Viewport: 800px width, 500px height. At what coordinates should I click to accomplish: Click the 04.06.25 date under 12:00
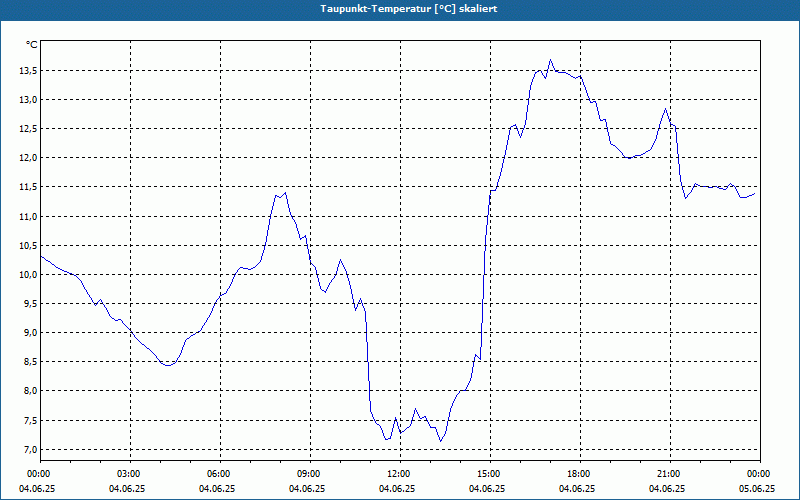coord(397,488)
